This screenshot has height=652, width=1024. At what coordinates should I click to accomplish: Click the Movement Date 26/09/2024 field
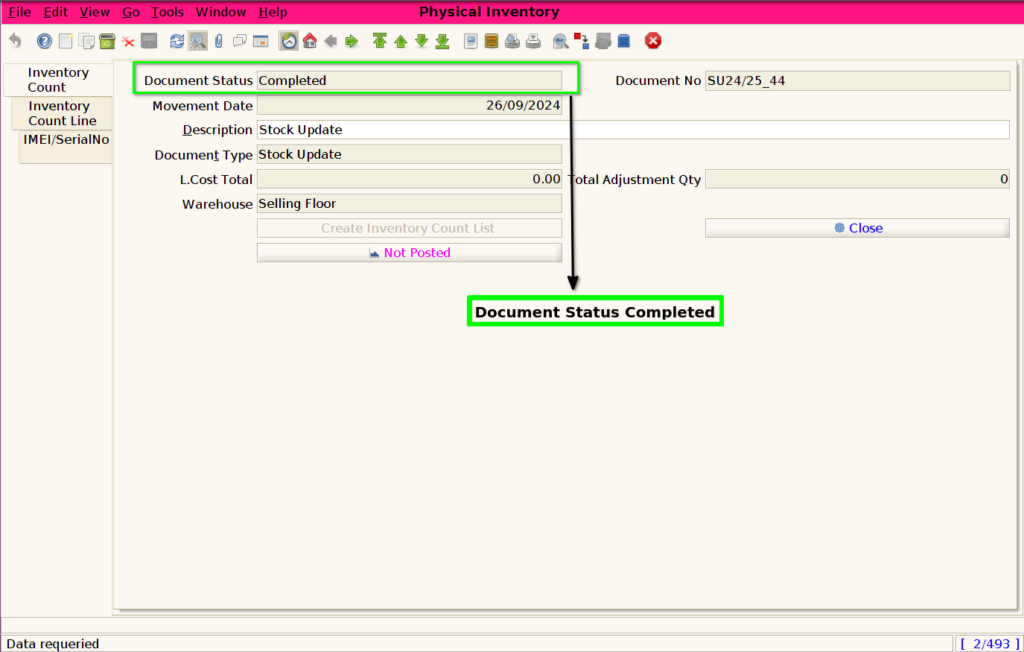tap(409, 105)
